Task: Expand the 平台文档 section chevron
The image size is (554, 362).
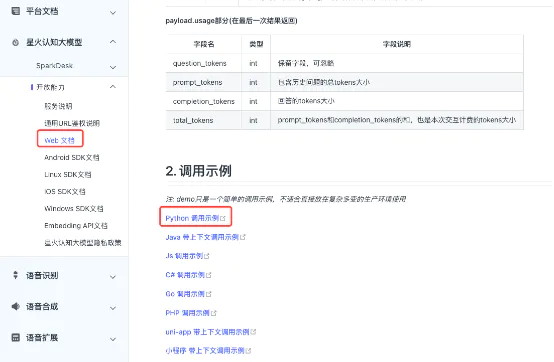Action: point(113,13)
